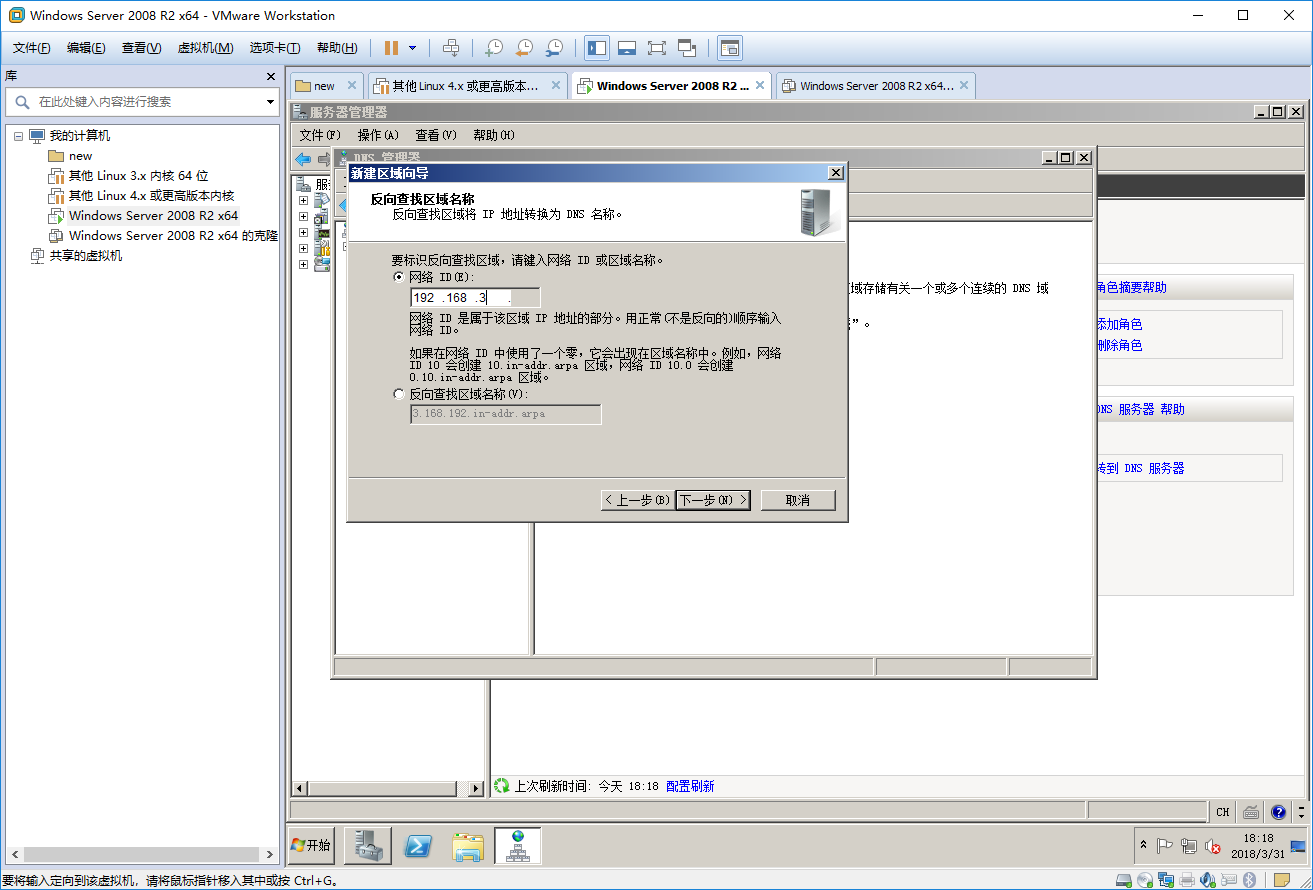Open the library search filter dropdown
This screenshot has width=1313, height=890.
[269, 102]
